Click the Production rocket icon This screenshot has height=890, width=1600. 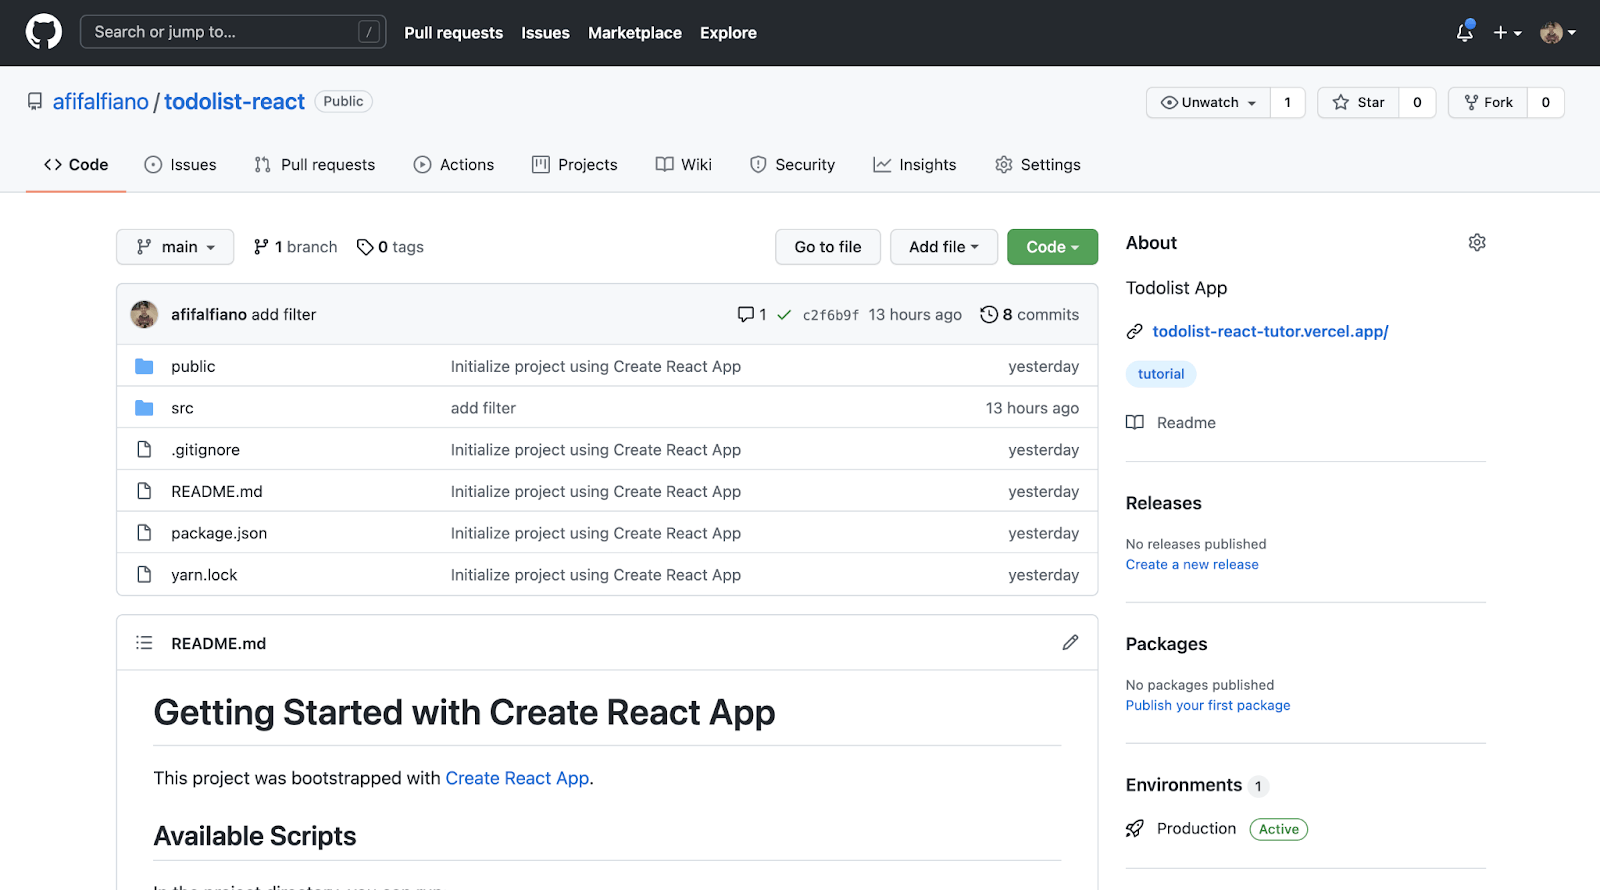1134,829
